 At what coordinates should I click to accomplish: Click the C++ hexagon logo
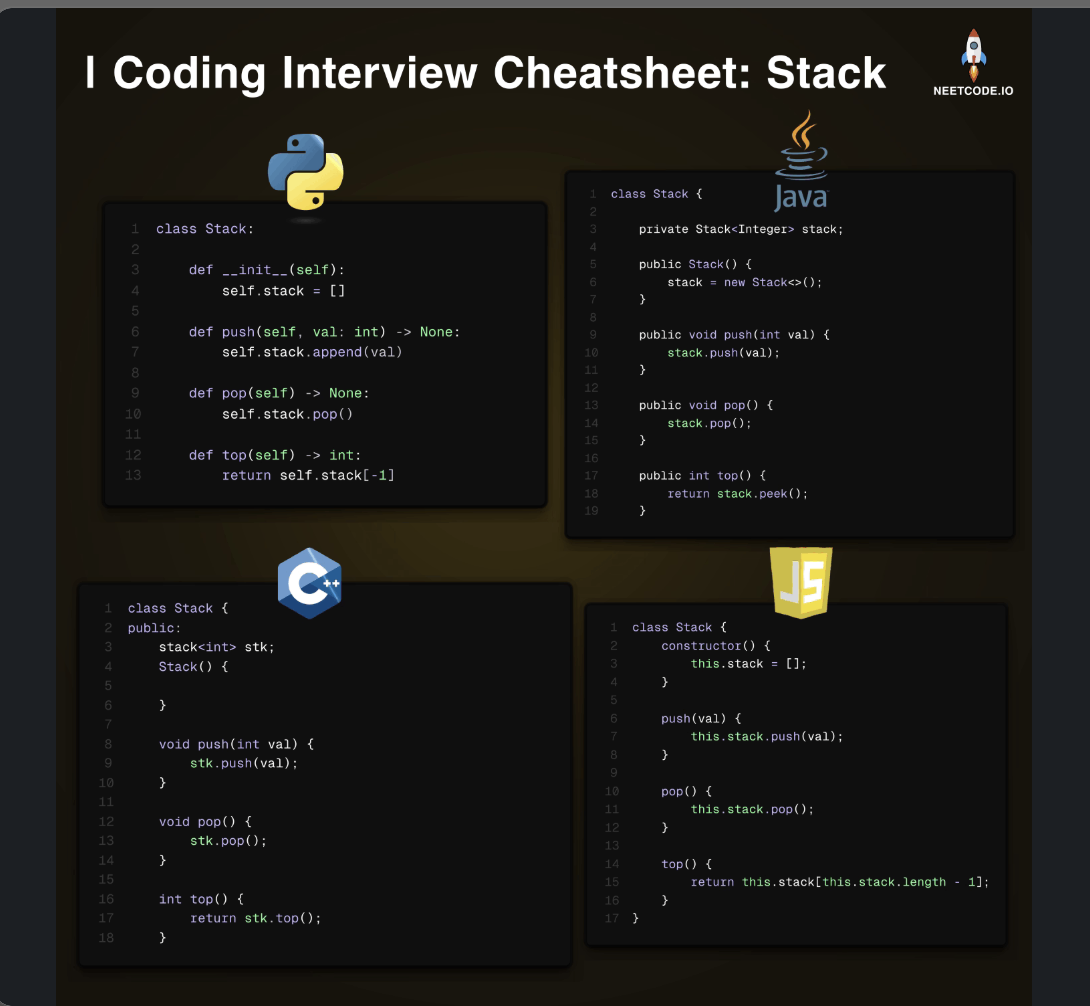pyautogui.click(x=310, y=583)
